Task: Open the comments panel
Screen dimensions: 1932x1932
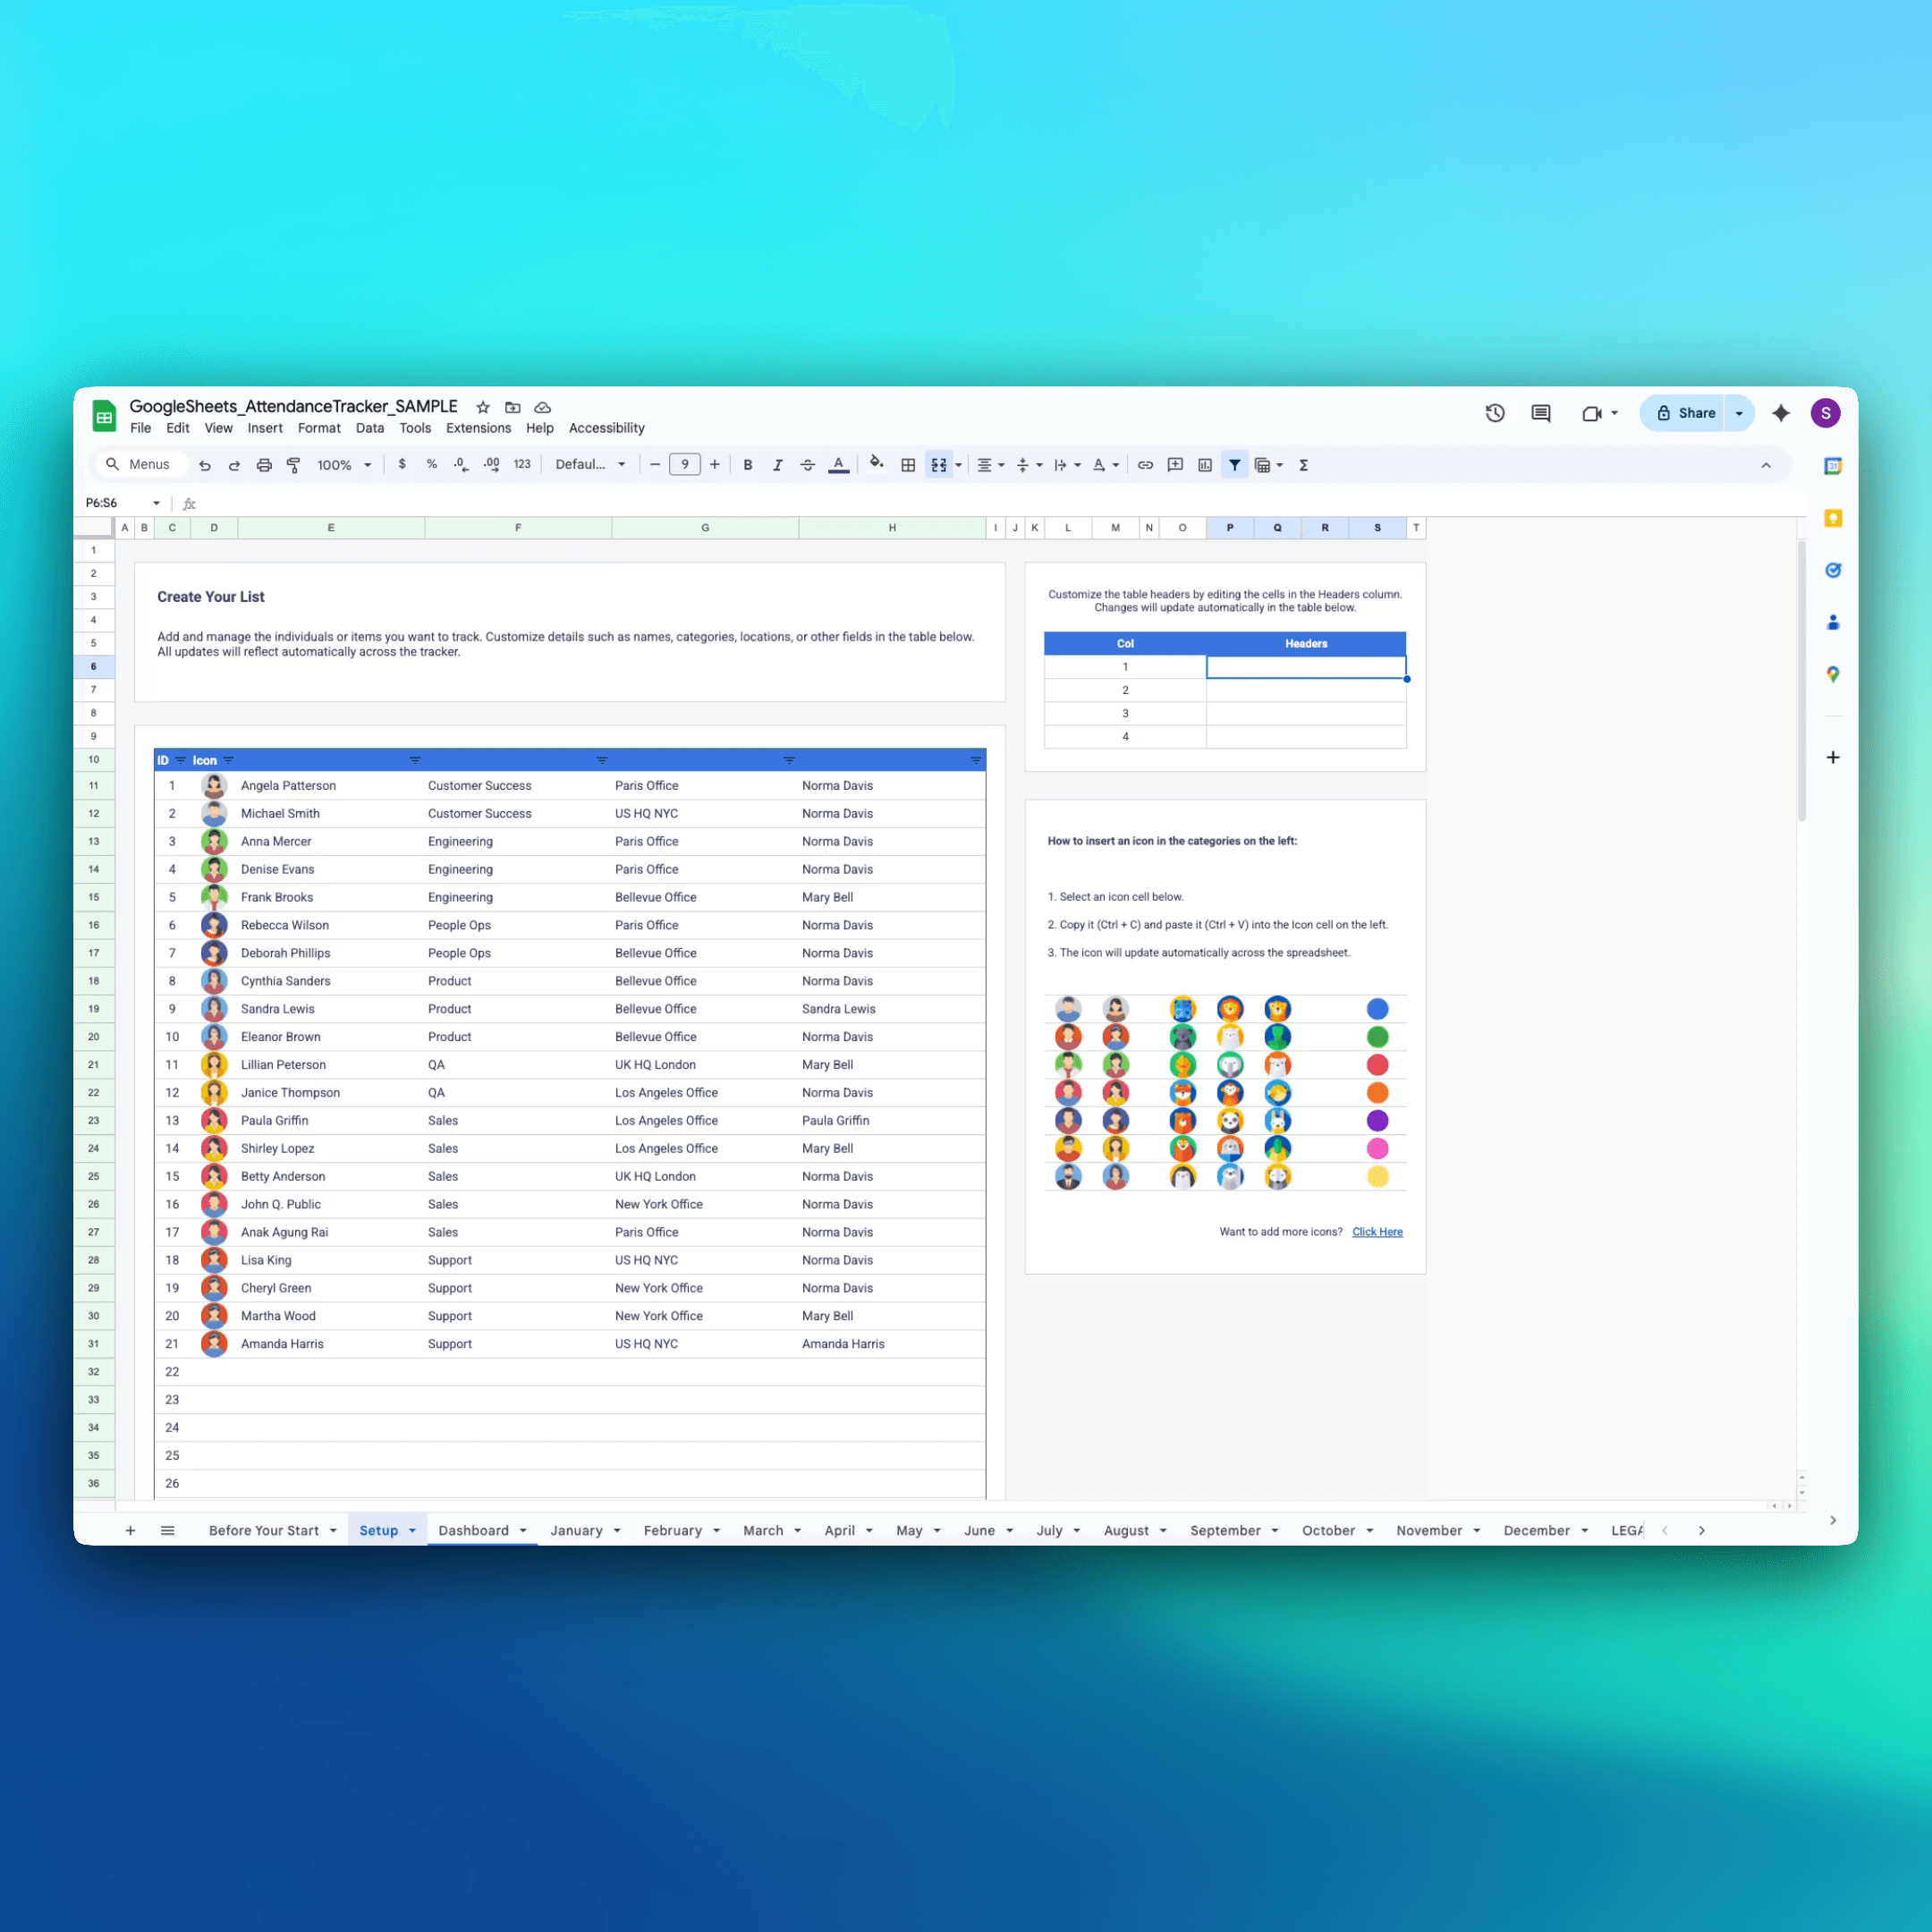Action: click(x=1540, y=413)
